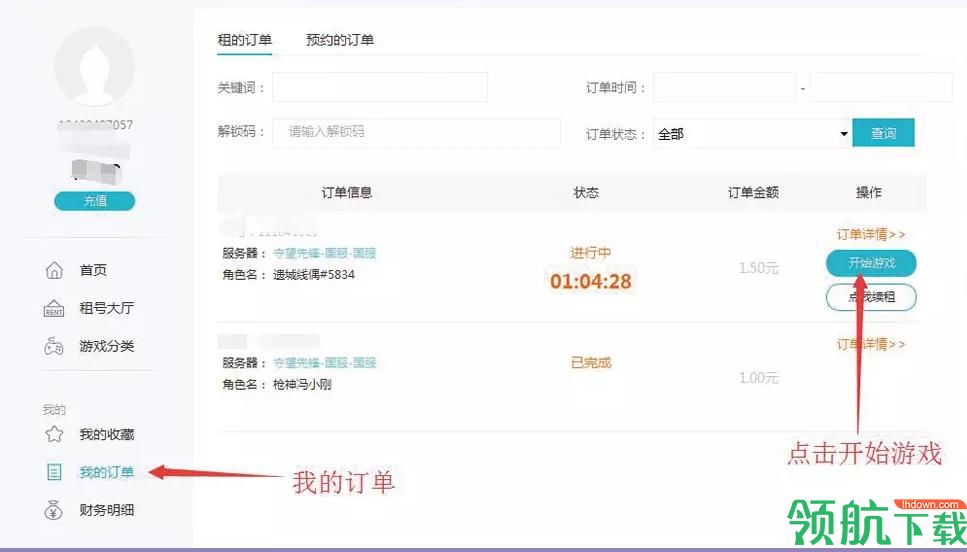Viewport: 967px width, 552px height.
Task: Click the 已完成 status text
Action: (591, 363)
